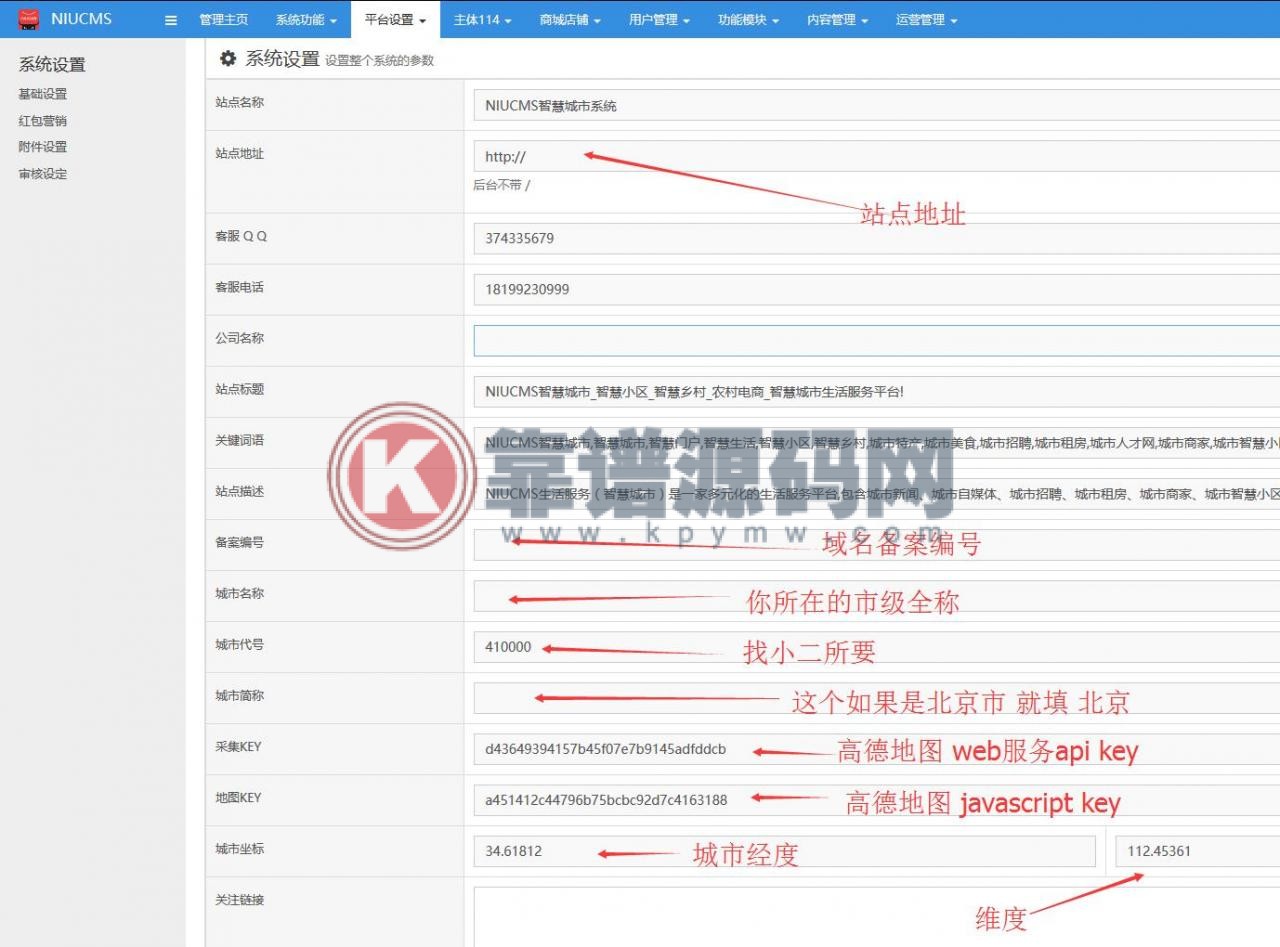
Task: Expand the 用户管理 dropdown menu
Action: (x=659, y=20)
